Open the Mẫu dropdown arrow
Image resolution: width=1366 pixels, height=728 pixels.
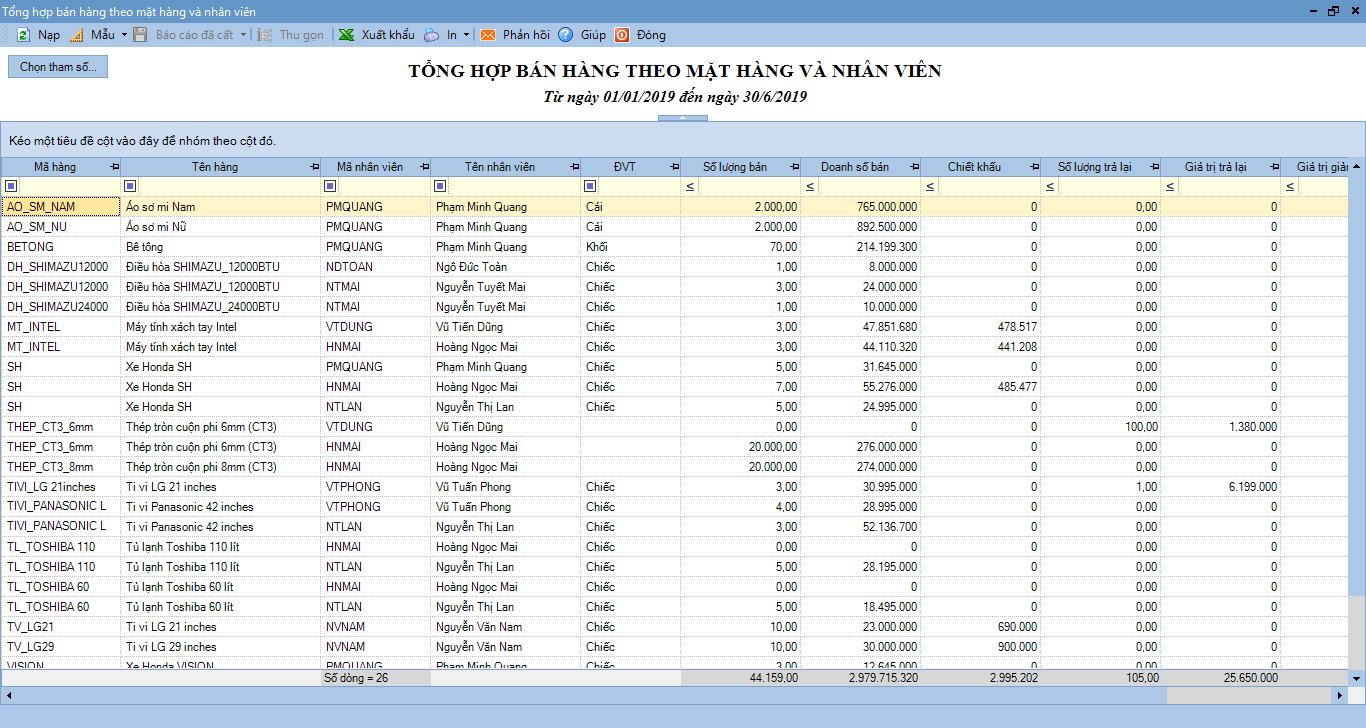124,35
